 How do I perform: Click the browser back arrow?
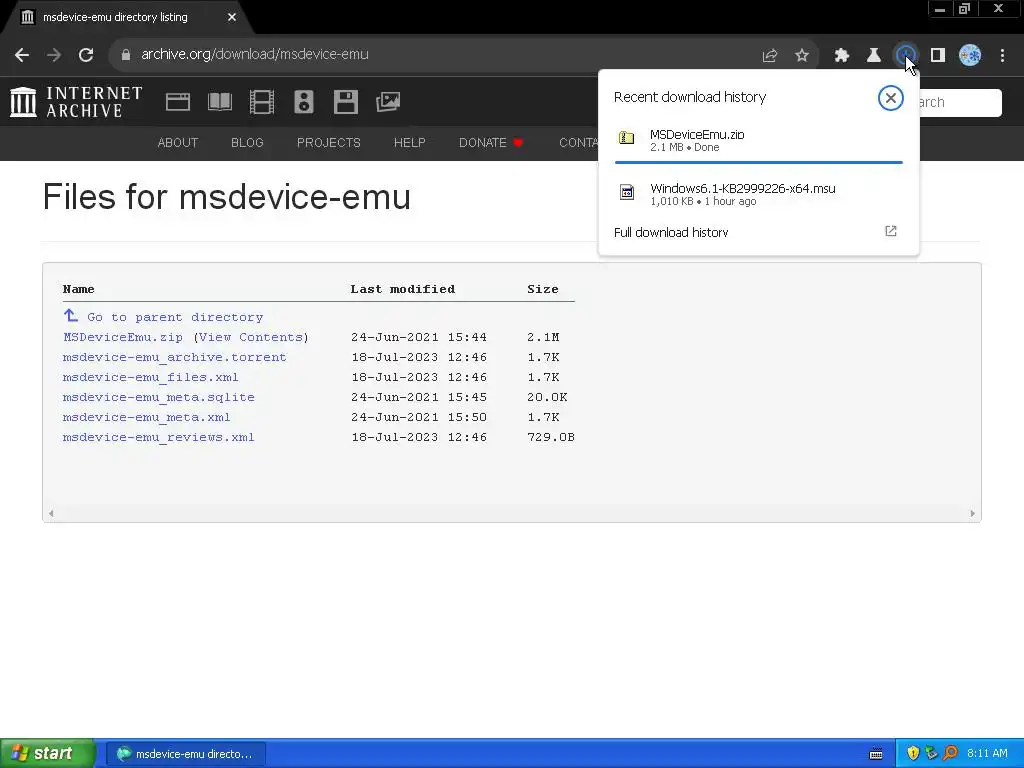[x=22, y=55]
